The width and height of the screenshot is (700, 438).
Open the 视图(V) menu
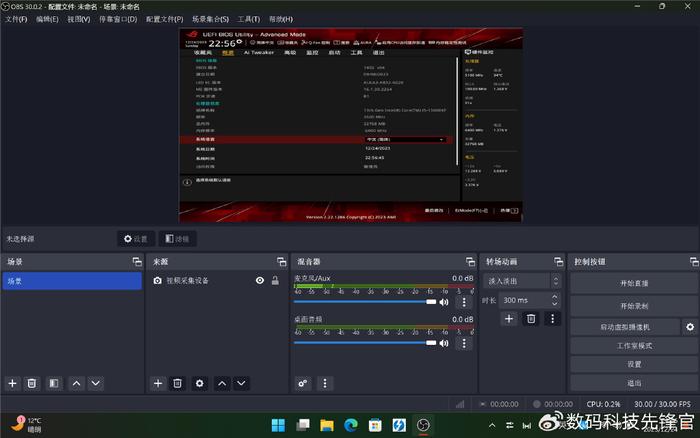(79, 19)
